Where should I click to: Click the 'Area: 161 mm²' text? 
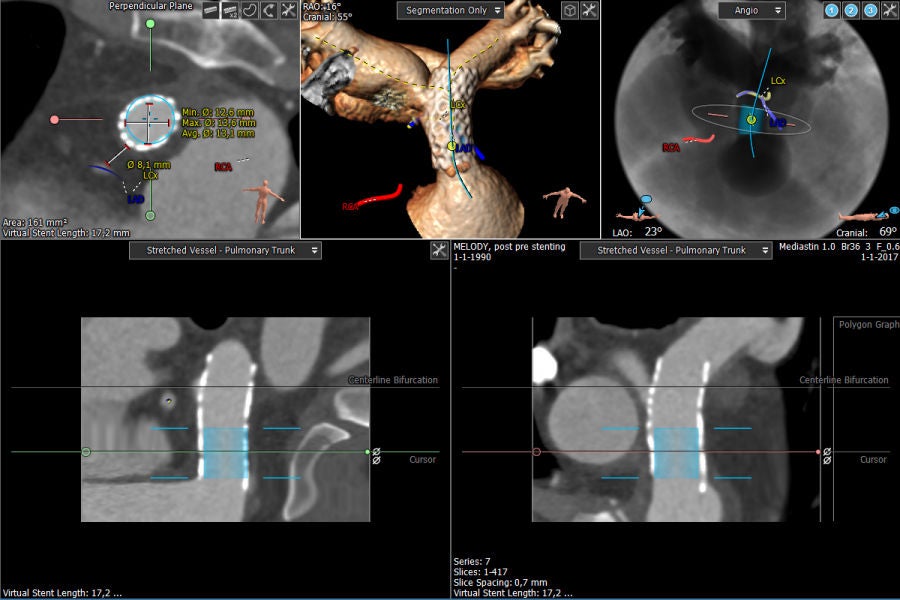click(x=35, y=222)
